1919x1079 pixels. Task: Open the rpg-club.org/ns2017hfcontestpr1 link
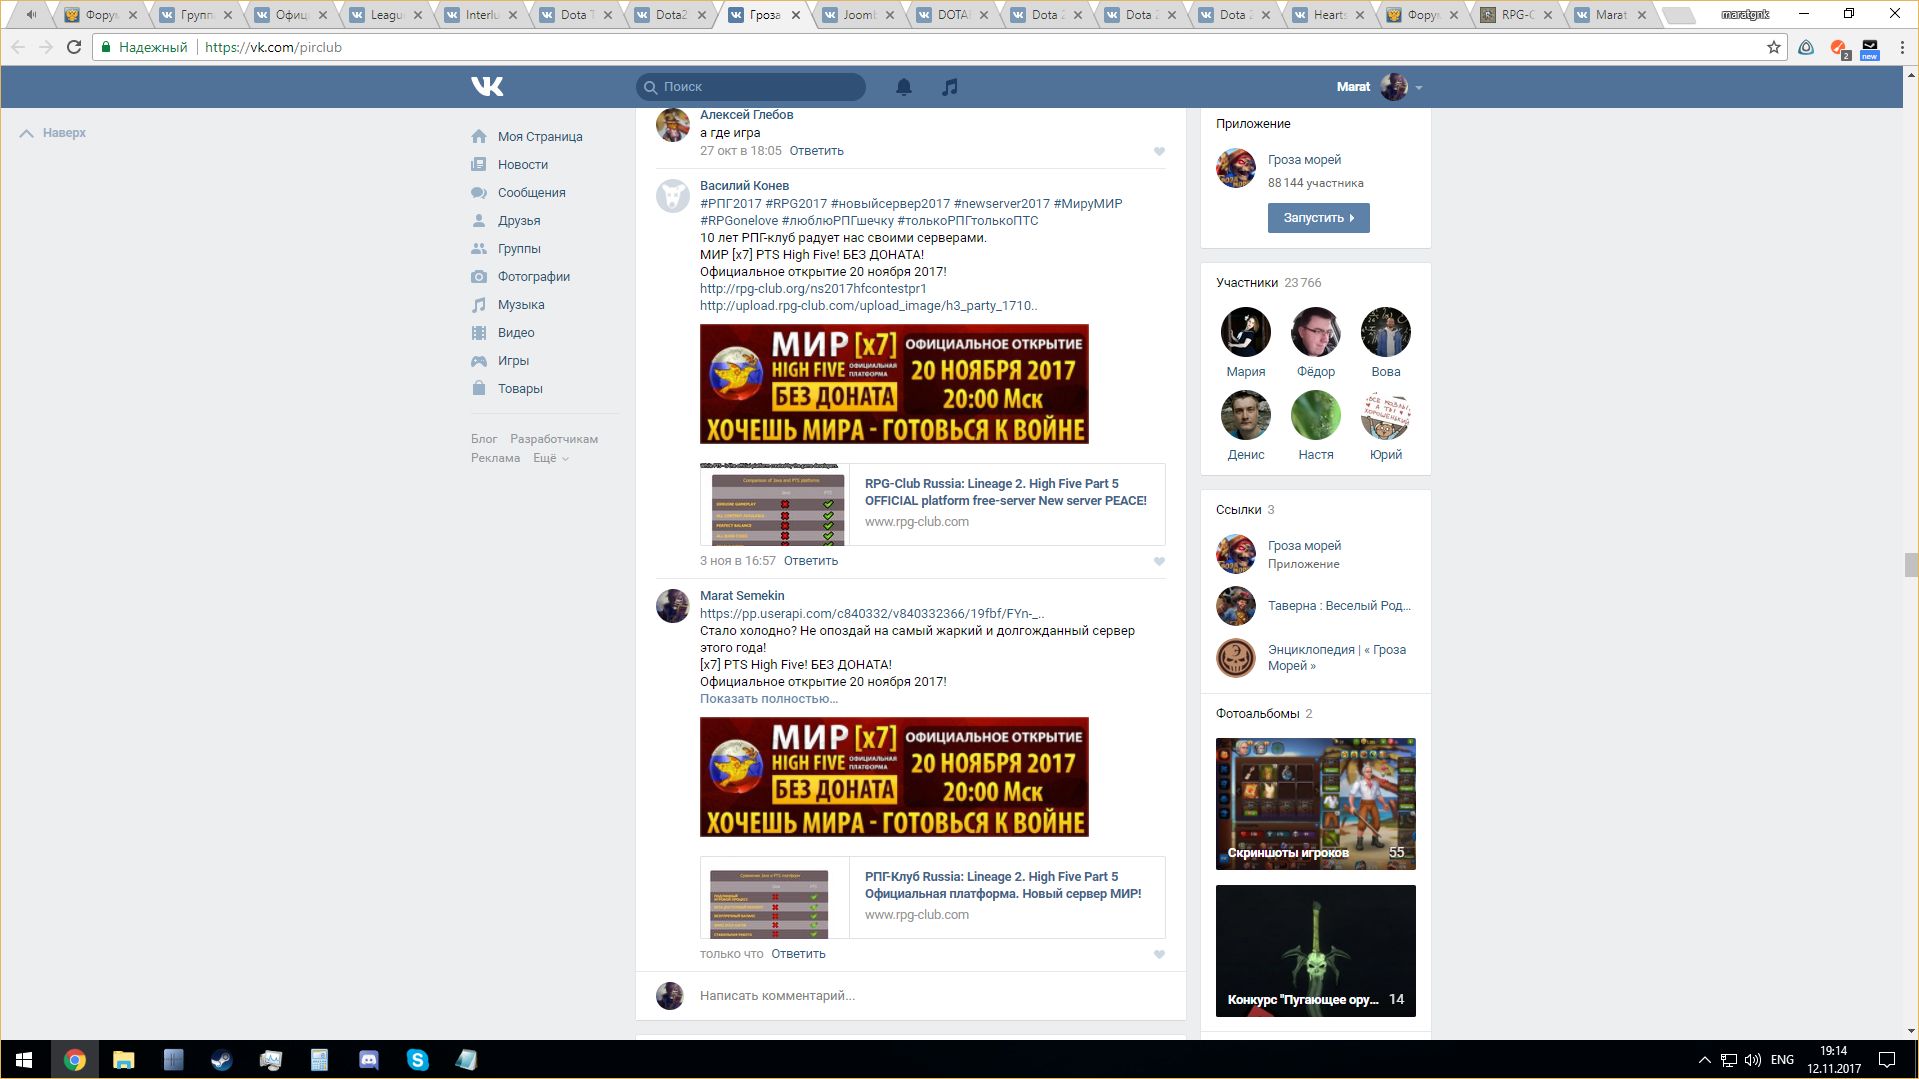pyautogui.click(x=813, y=289)
